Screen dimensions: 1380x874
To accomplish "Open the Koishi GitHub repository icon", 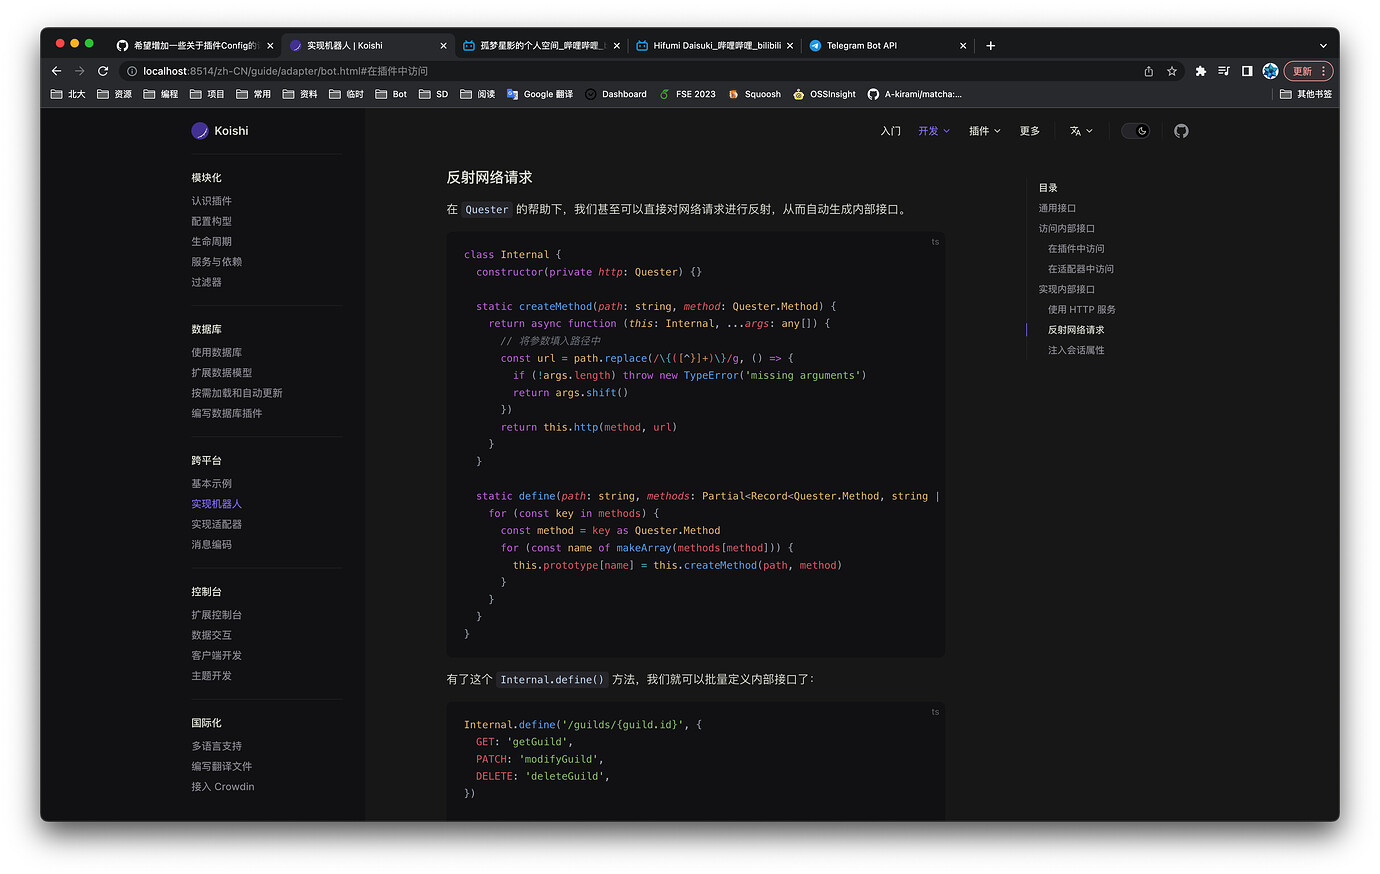I will click(x=1181, y=130).
